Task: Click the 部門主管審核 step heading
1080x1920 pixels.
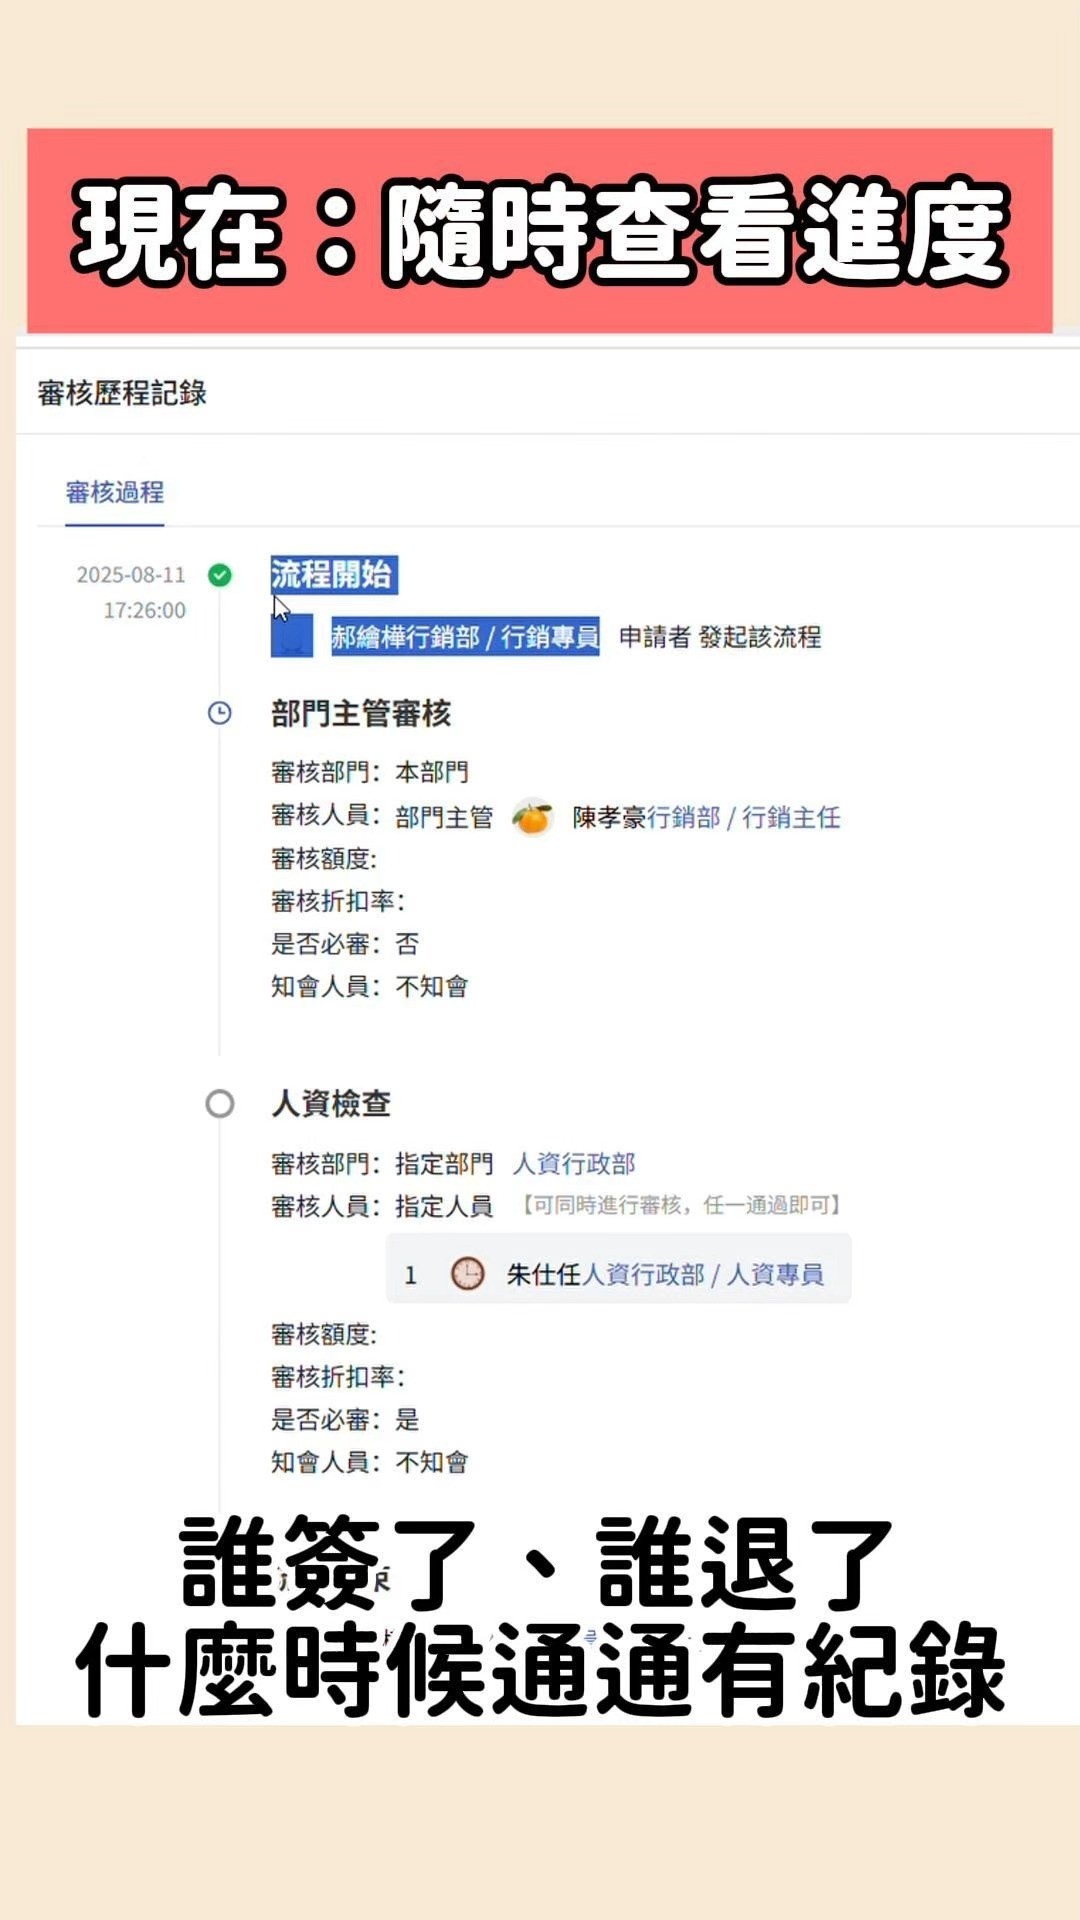Action: 361,714
